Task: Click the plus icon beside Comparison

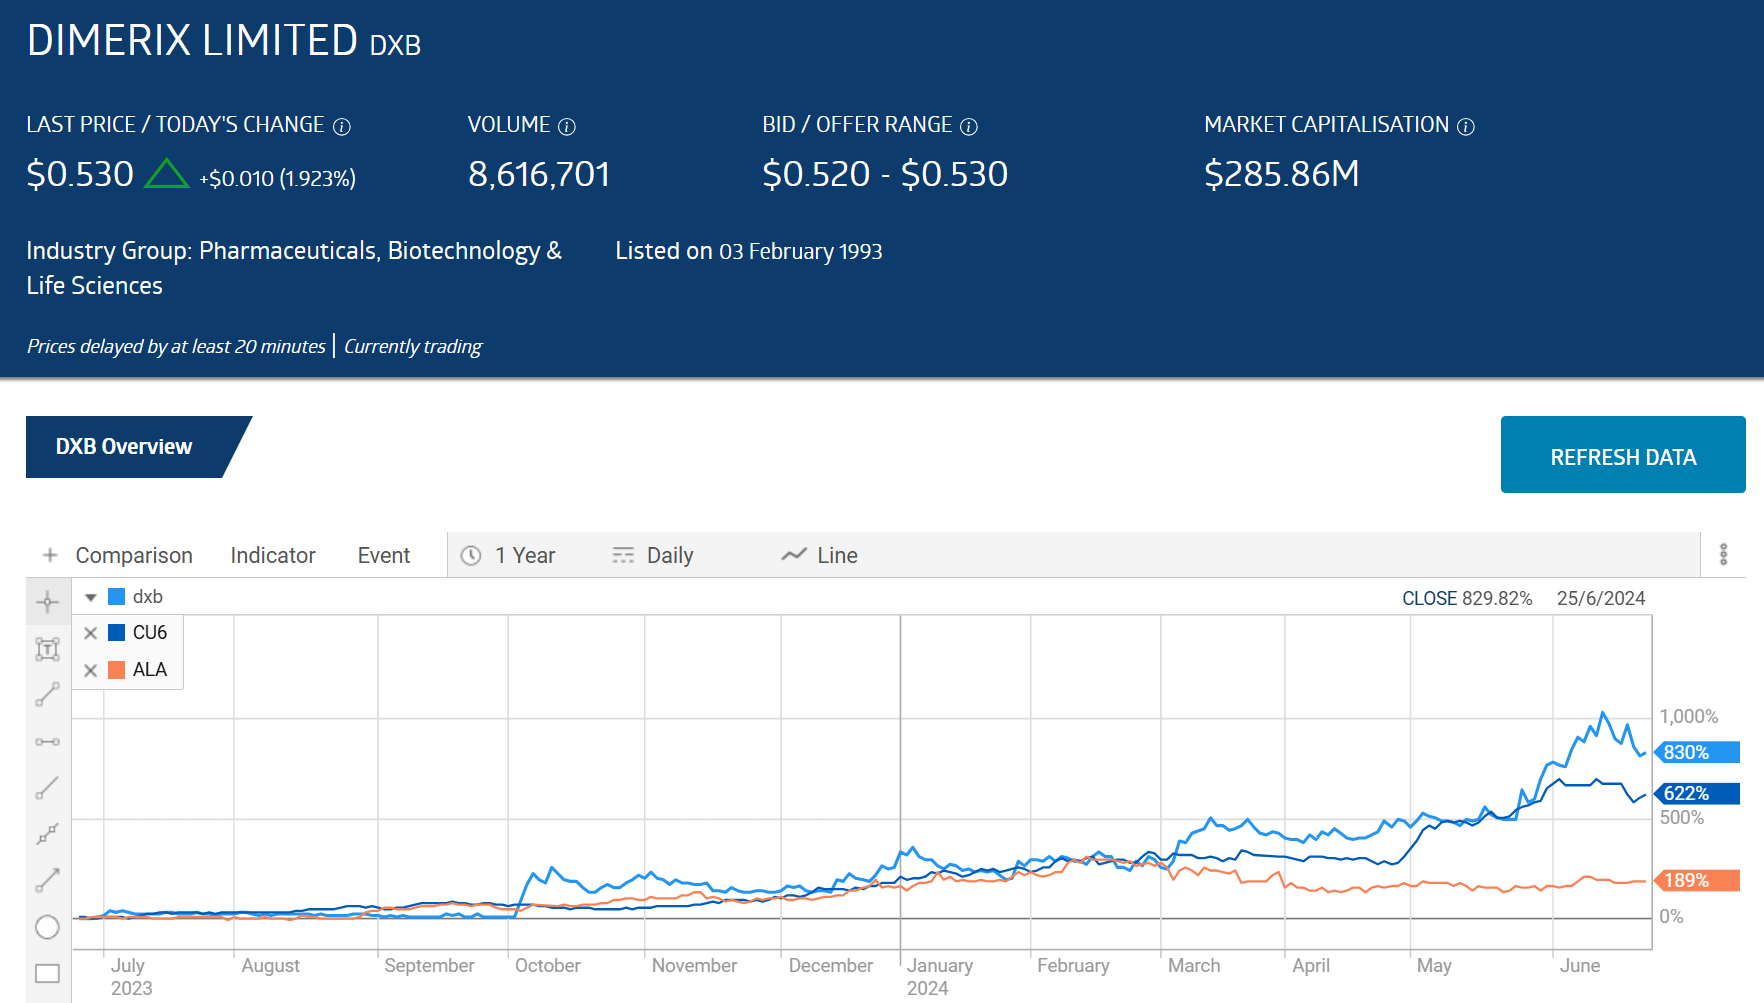Action: click(x=50, y=555)
